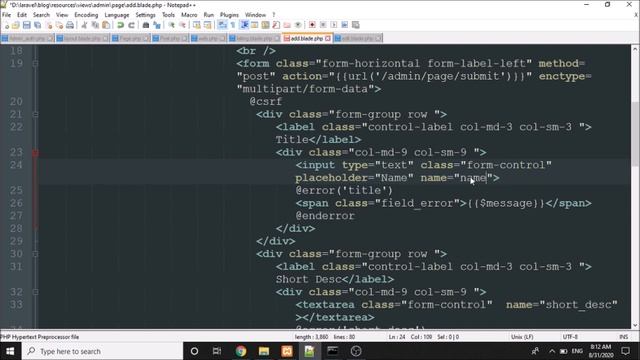Select the add.blade.php tab
The width and height of the screenshot is (640, 360).
point(307,38)
